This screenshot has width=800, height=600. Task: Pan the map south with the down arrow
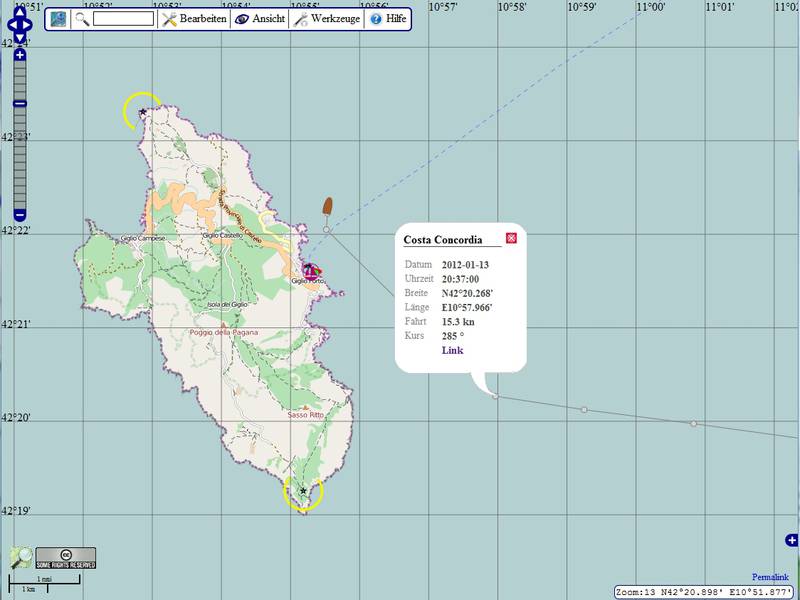(19, 37)
